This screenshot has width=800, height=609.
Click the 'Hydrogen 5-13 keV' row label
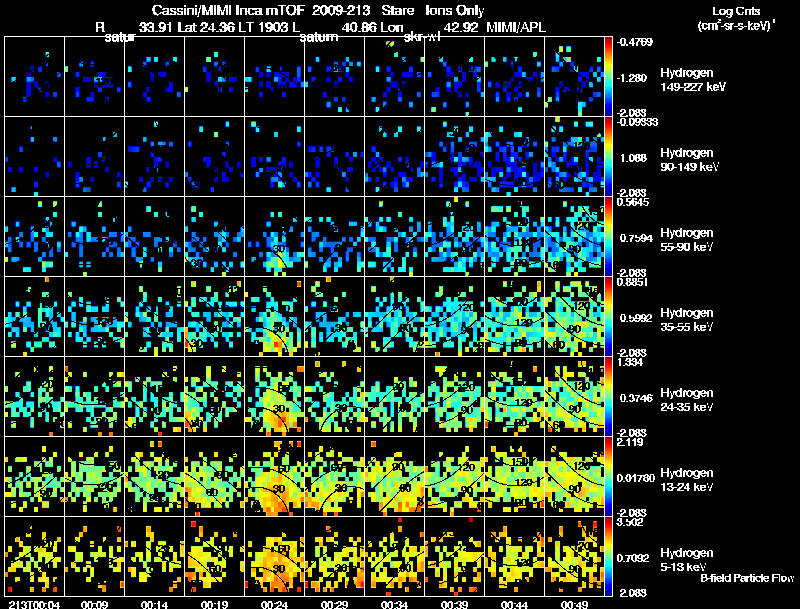click(687, 560)
